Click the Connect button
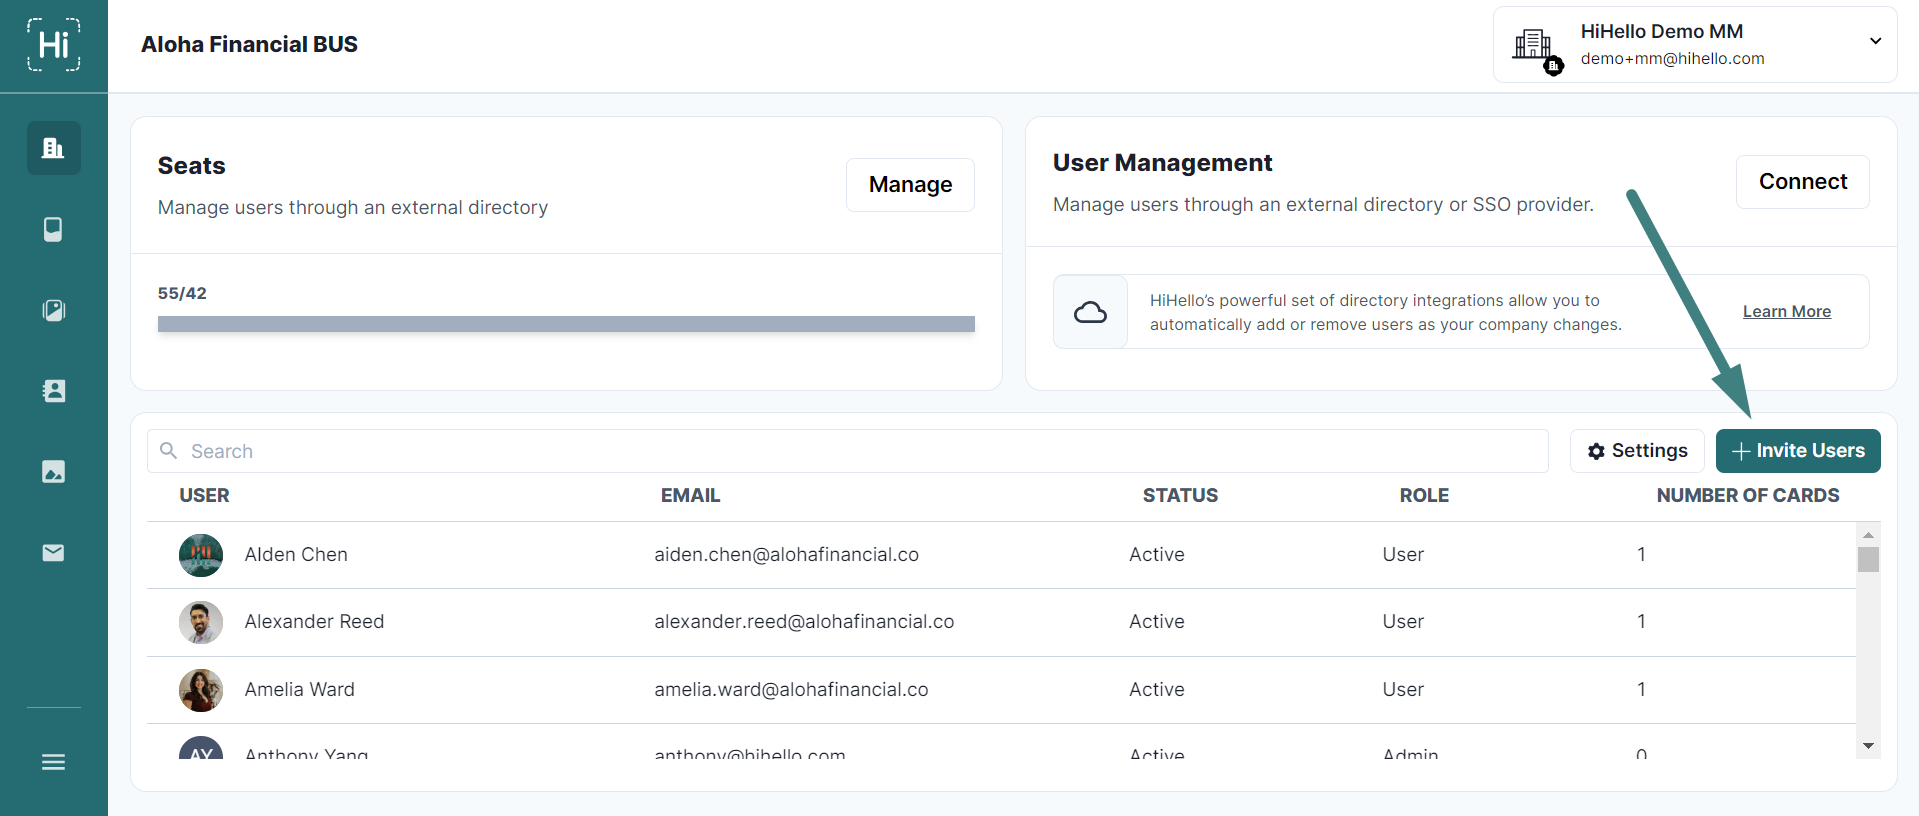Viewport: 1919px width, 816px height. tap(1802, 182)
